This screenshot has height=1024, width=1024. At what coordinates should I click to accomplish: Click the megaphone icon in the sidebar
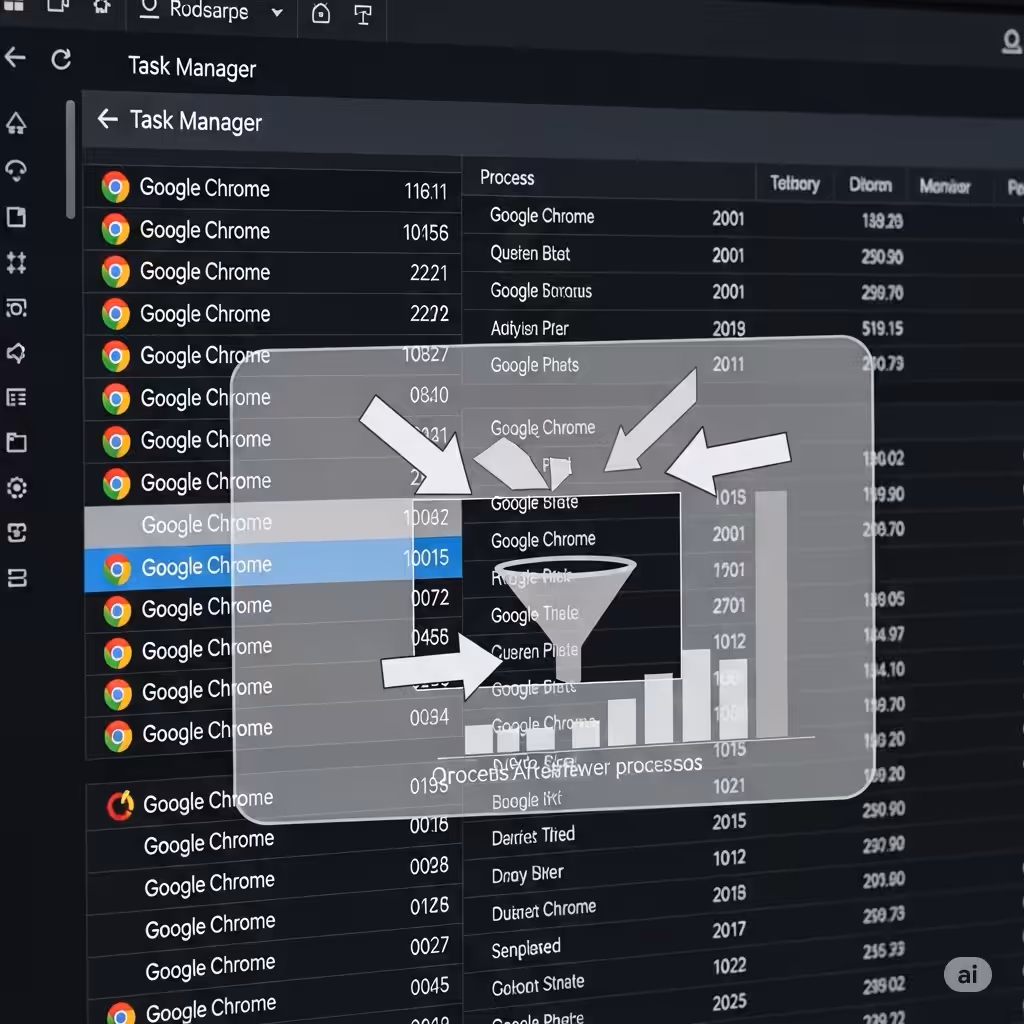coord(16,353)
